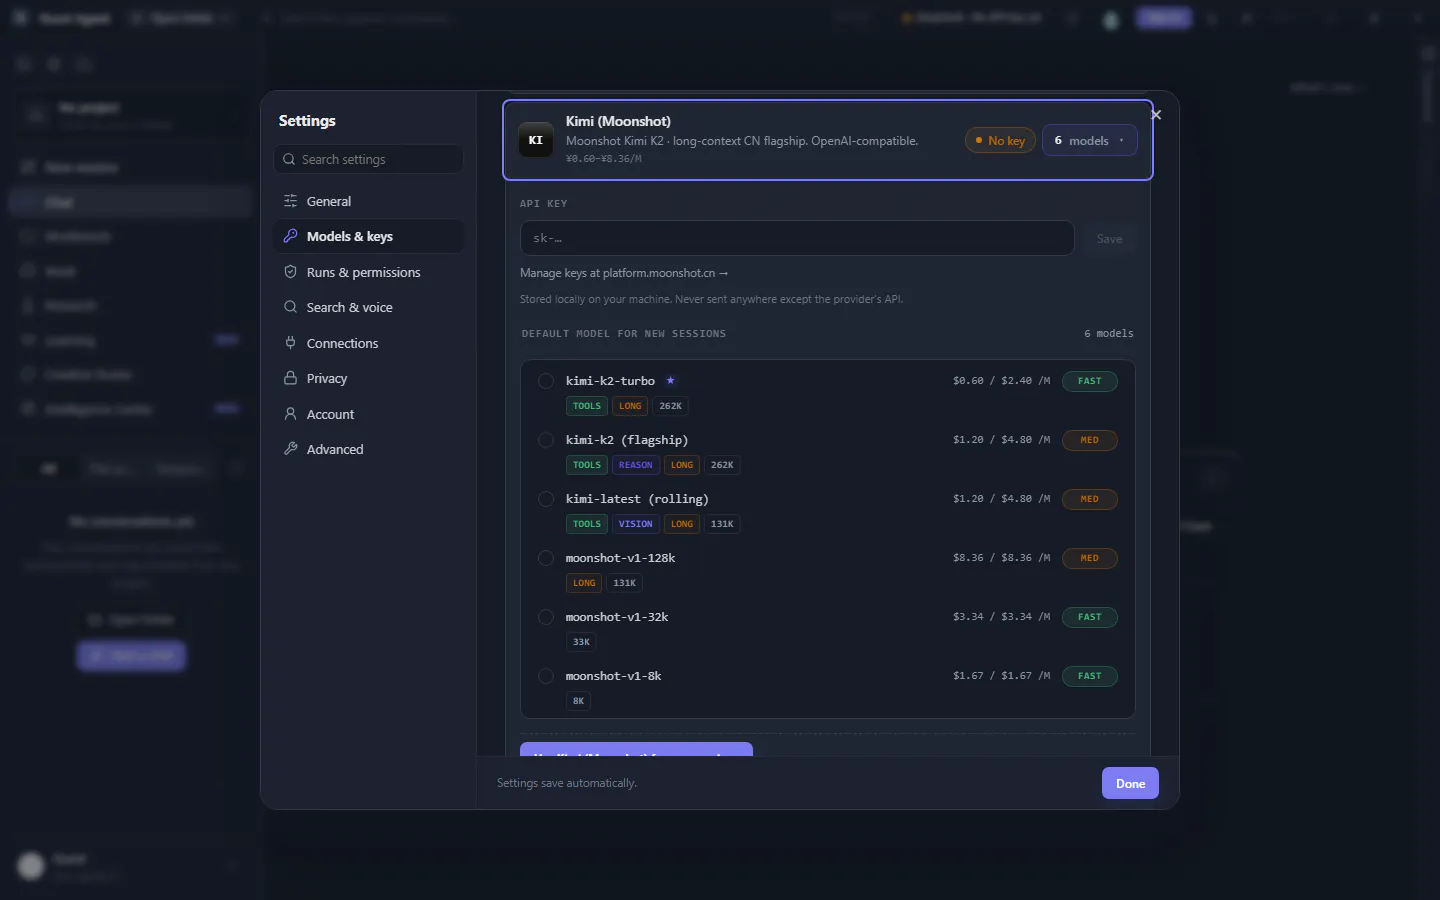
Task: Click the shield icon beside Runs & permissions
Action: (290, 272)
